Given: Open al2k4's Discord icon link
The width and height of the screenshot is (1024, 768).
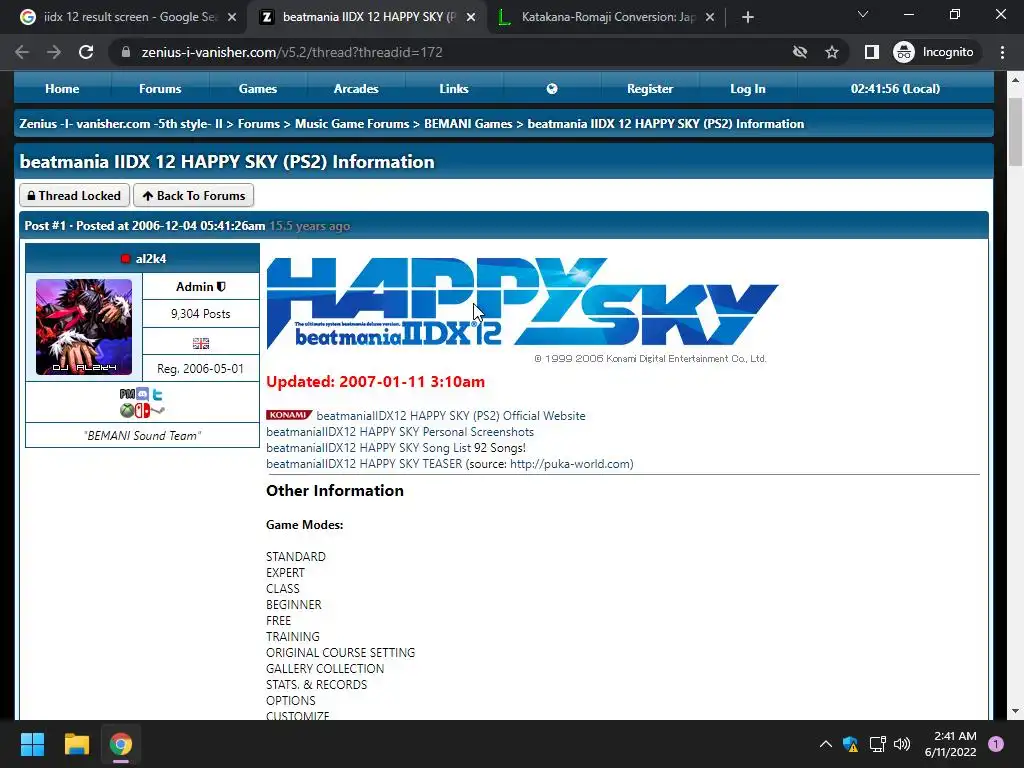Looking at the screenshot, I should pos(142,394).
